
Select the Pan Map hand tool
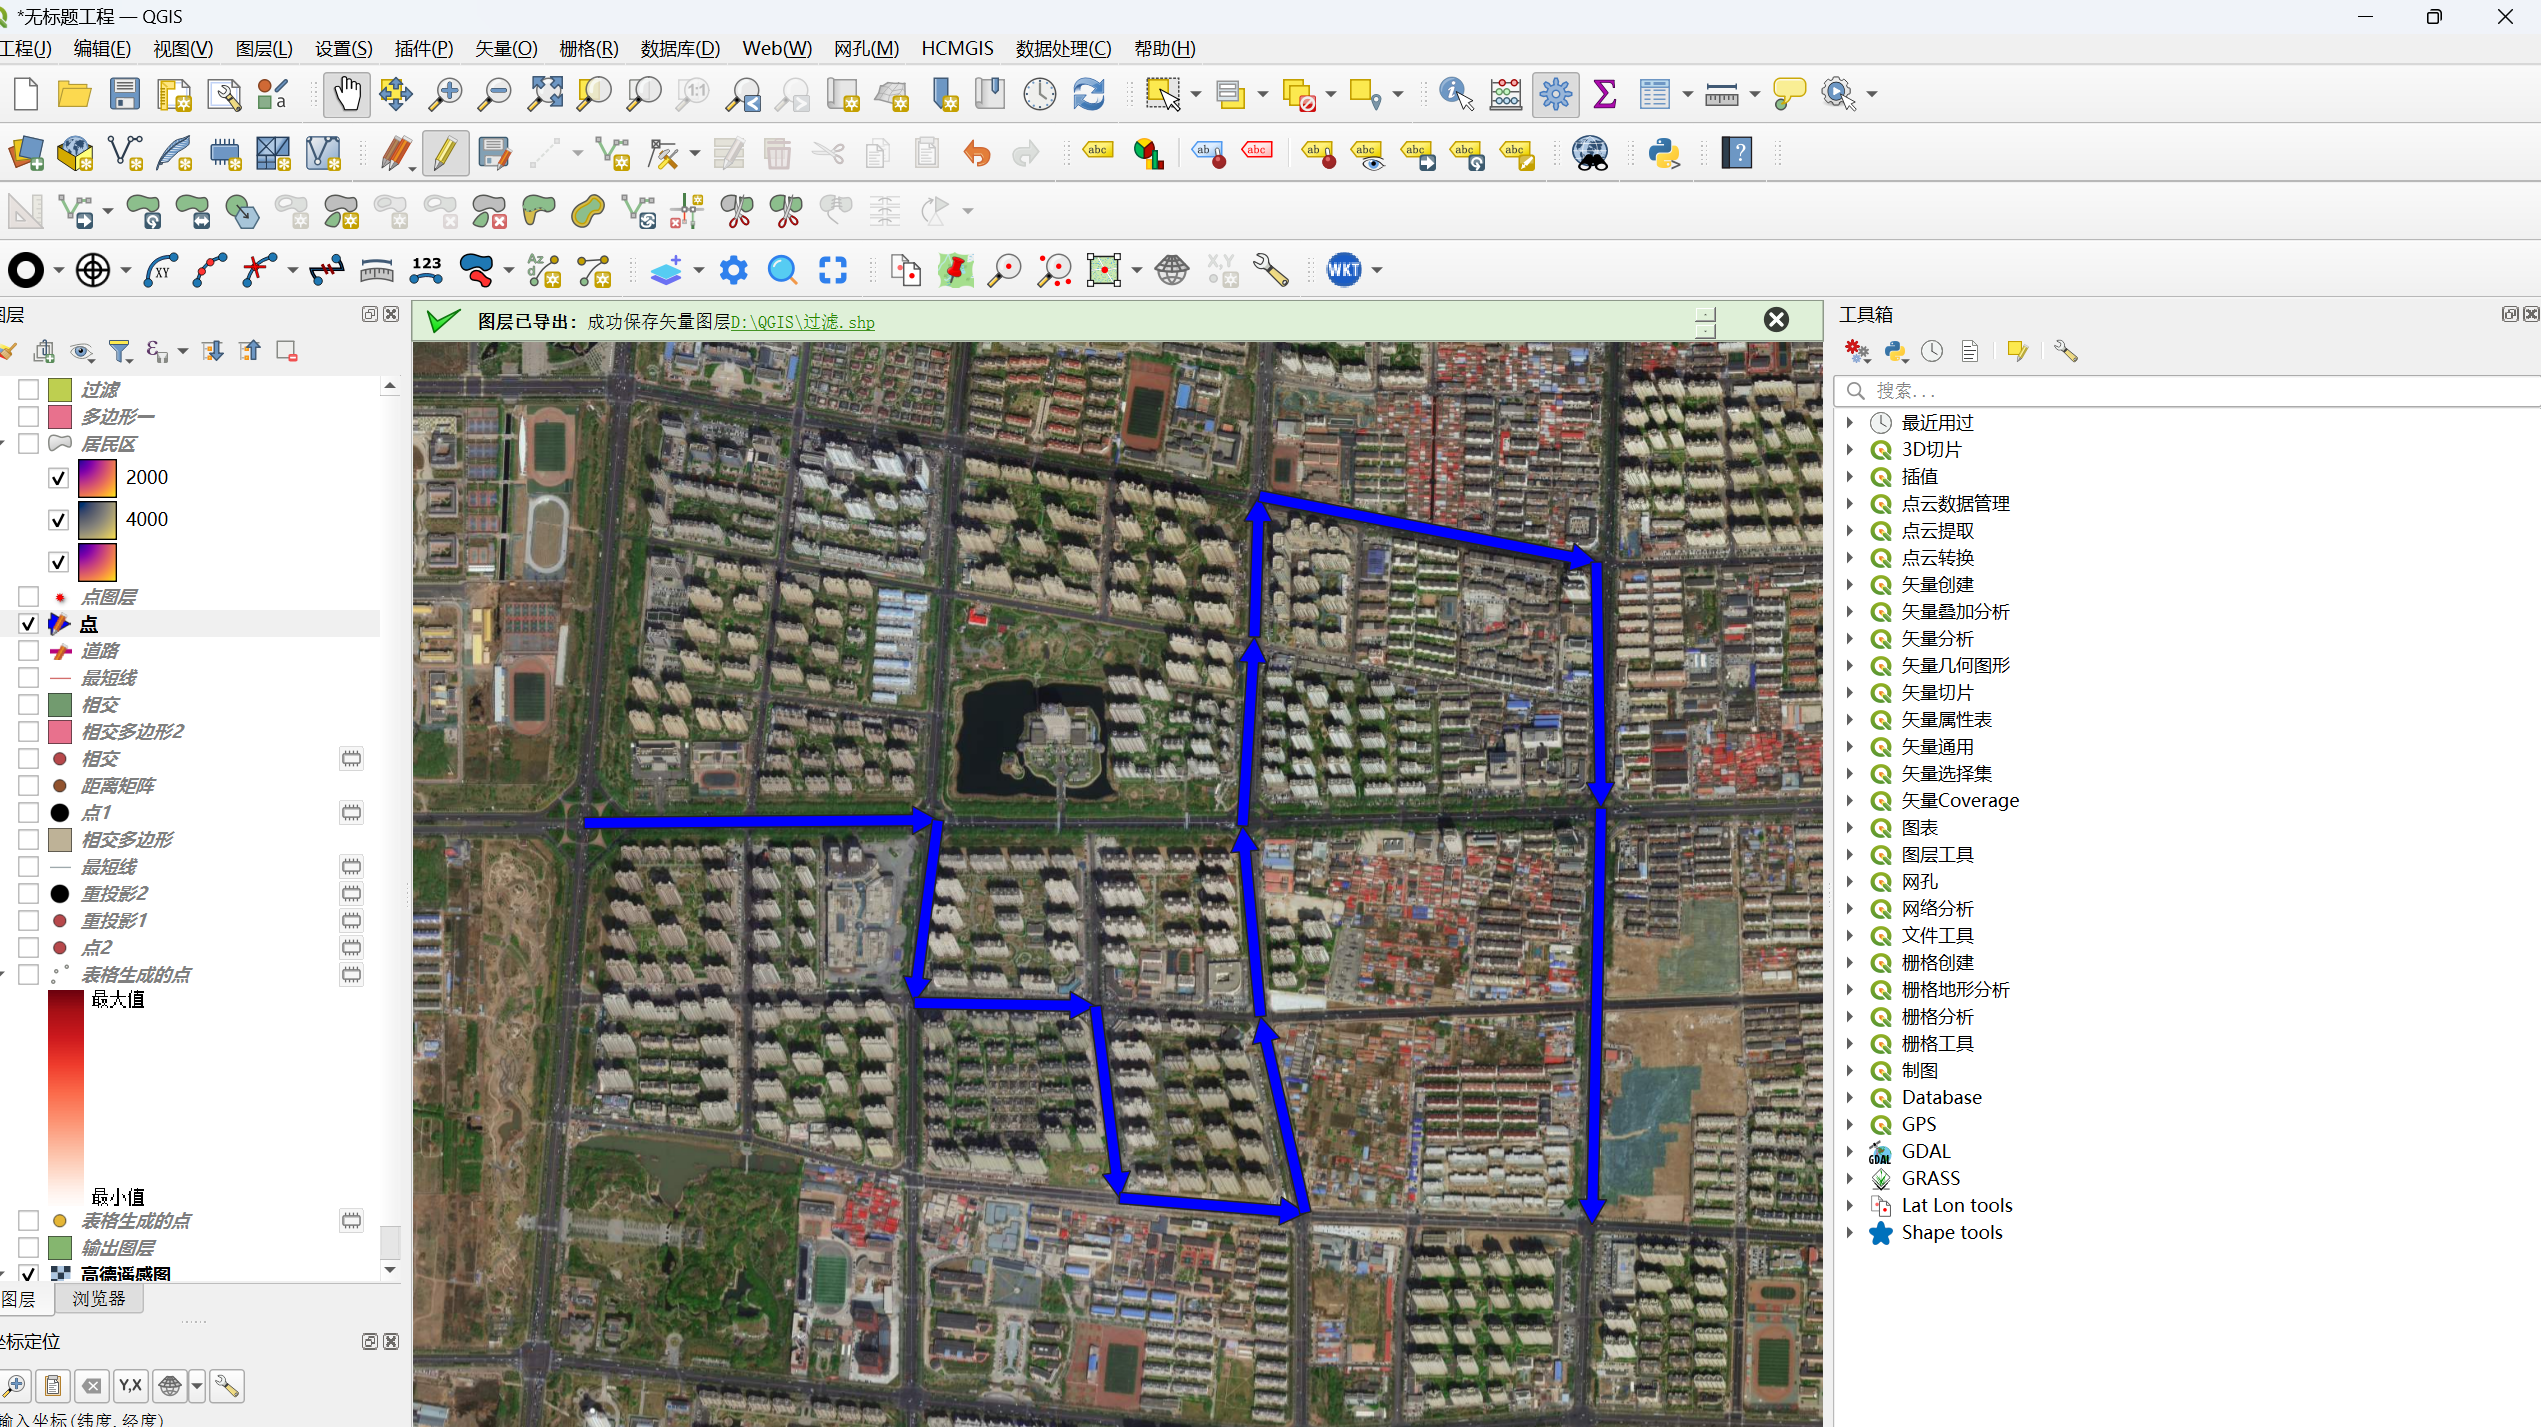pos(346,95)
